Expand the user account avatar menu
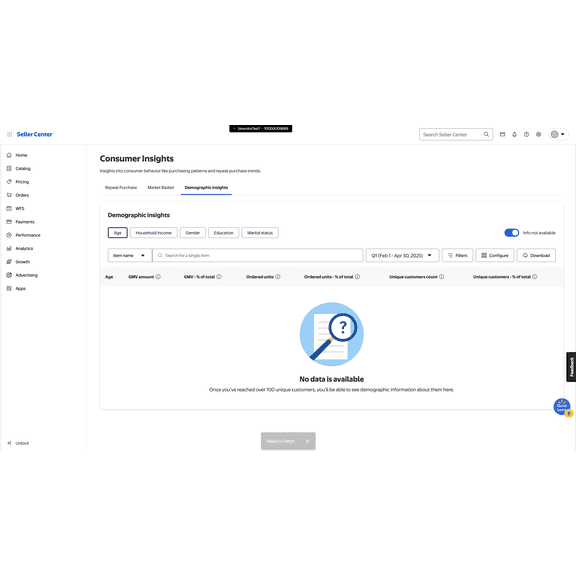 558,134
